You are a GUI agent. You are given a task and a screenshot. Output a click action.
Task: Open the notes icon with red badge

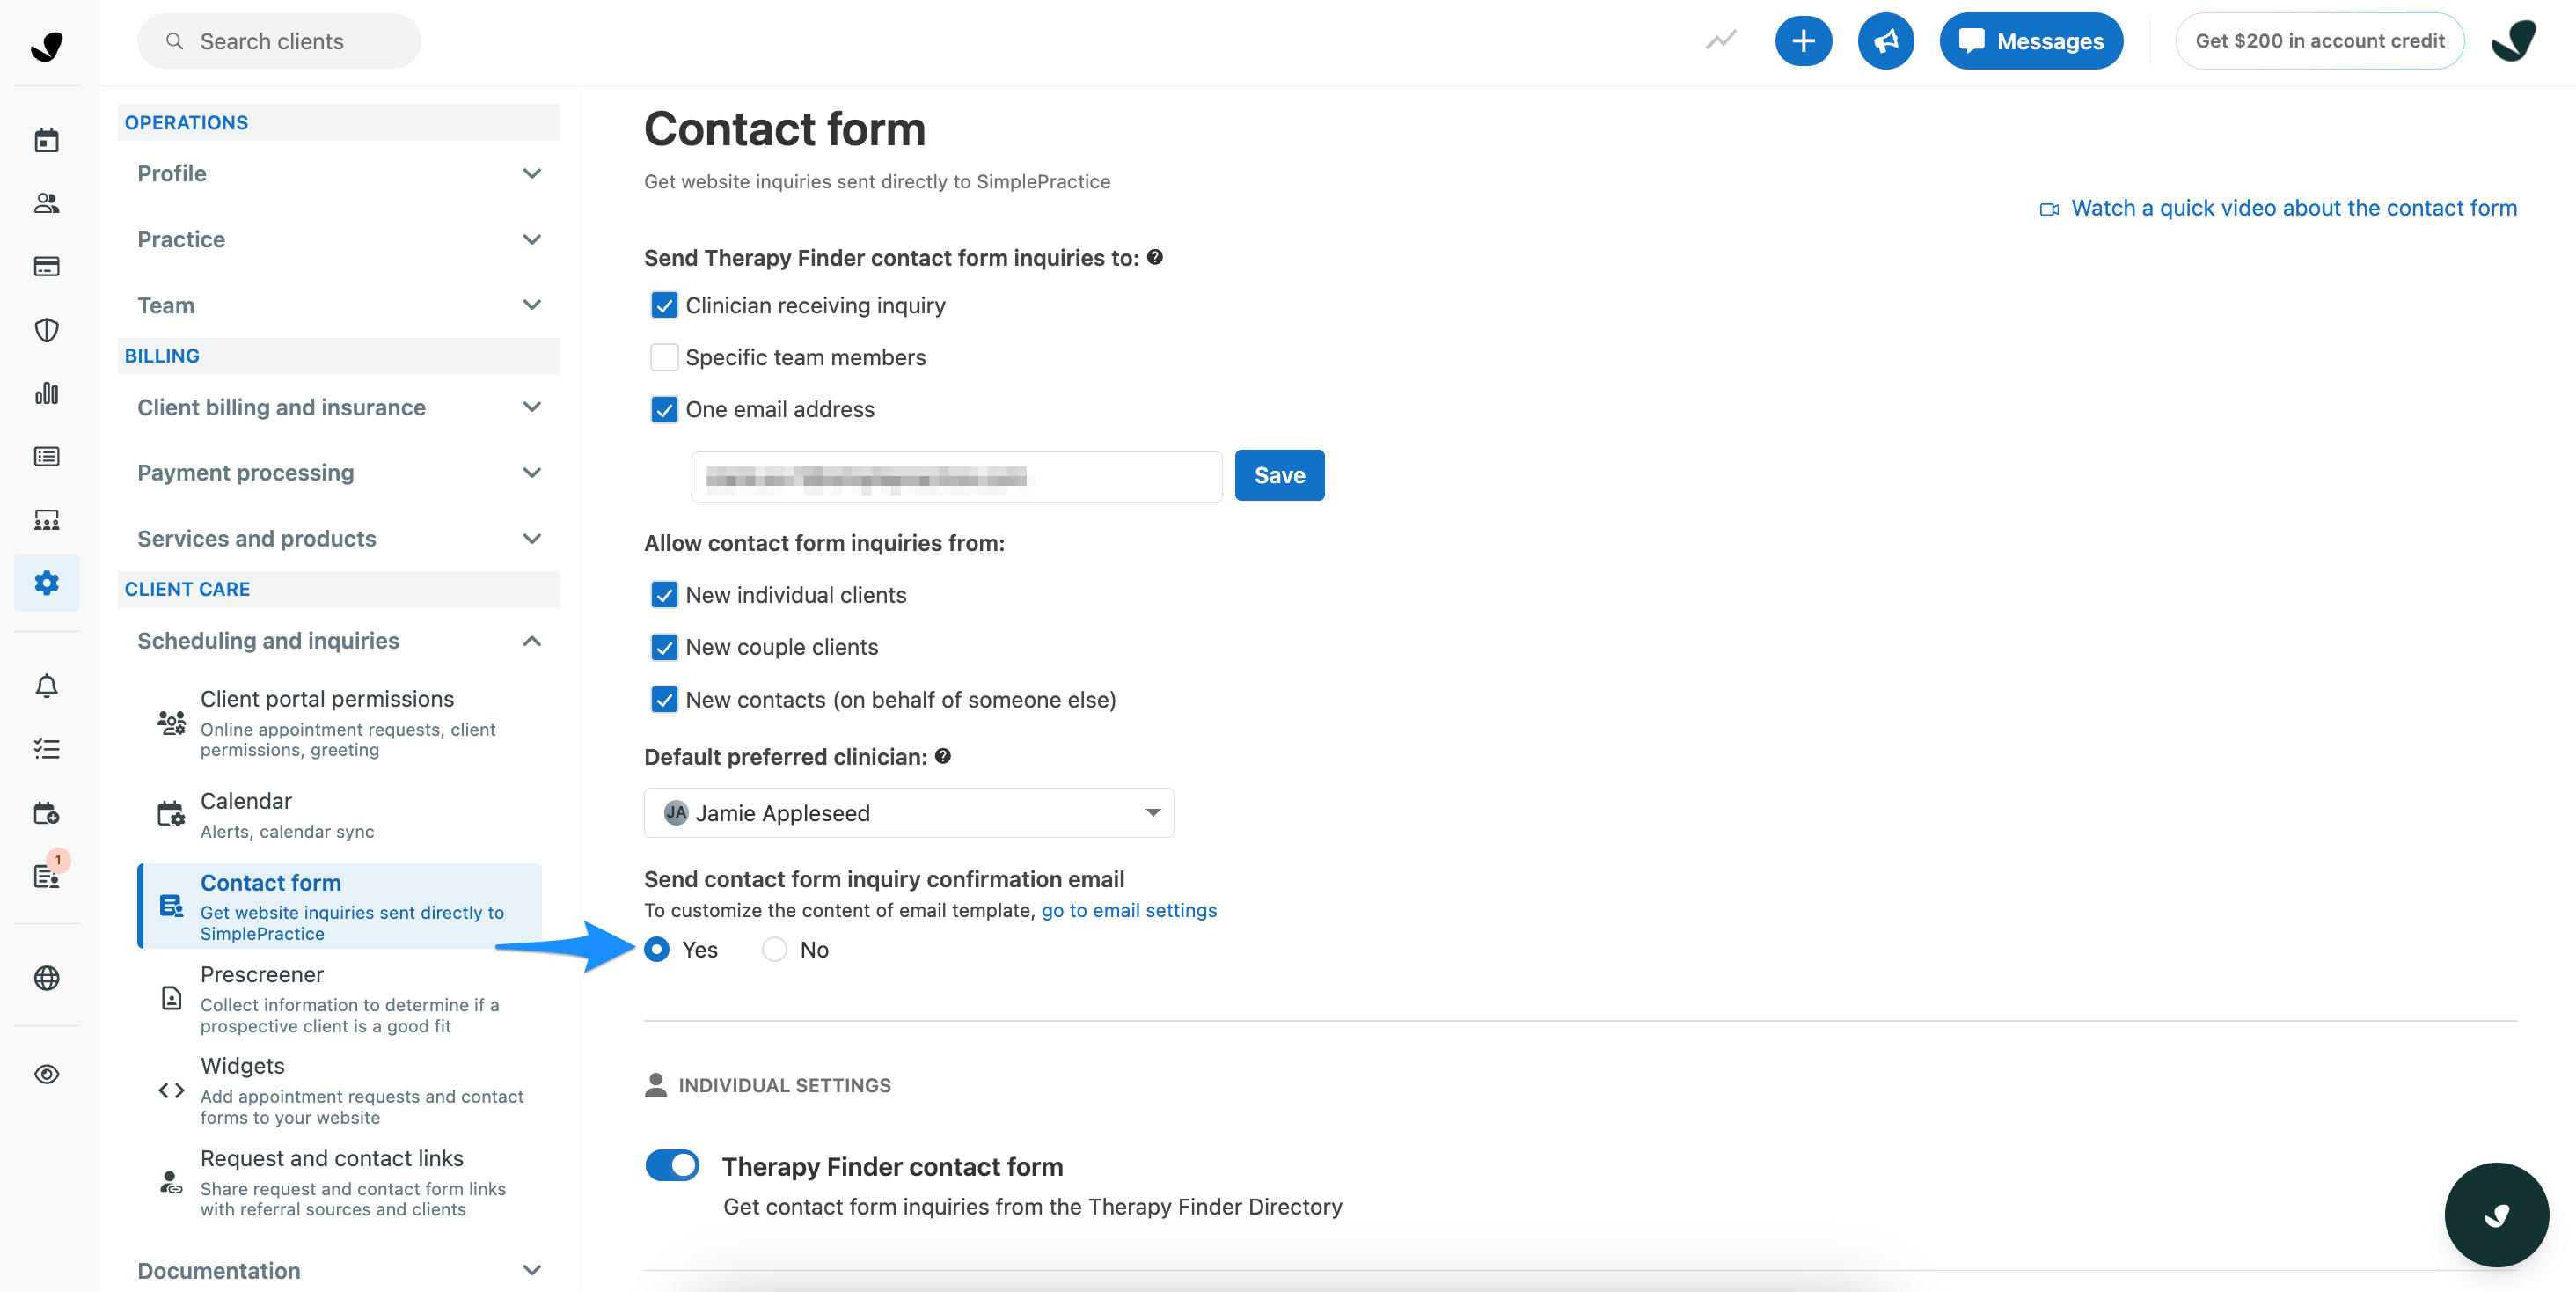46,876
